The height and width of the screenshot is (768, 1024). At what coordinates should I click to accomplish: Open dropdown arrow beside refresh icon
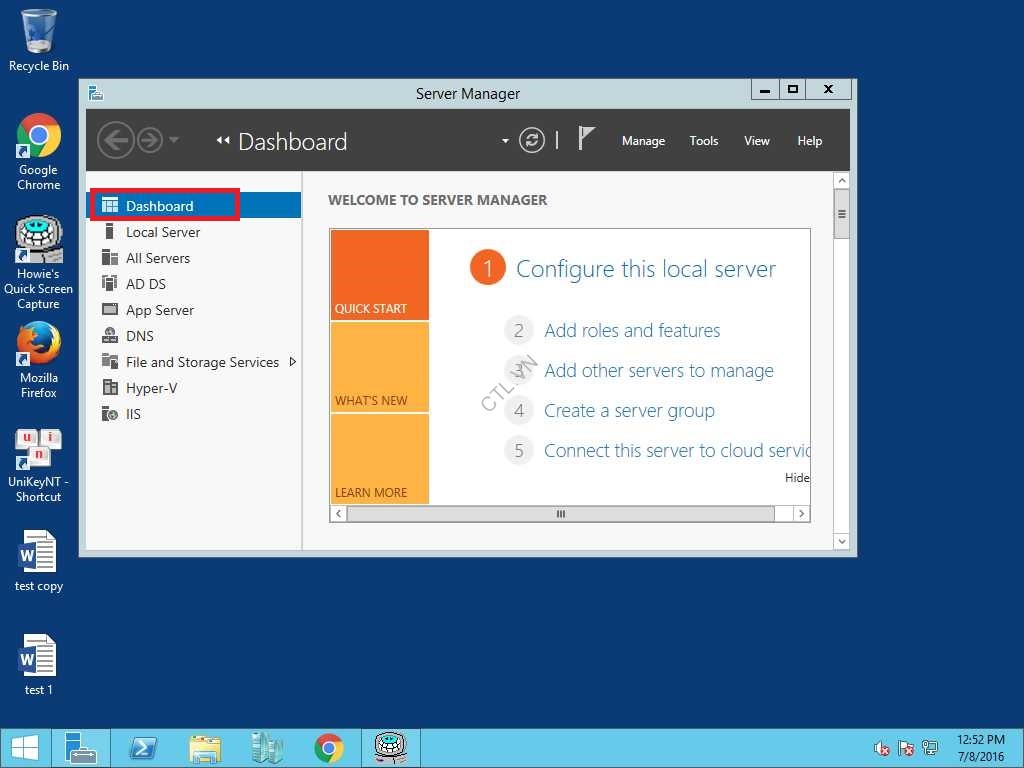coord(505,141)
